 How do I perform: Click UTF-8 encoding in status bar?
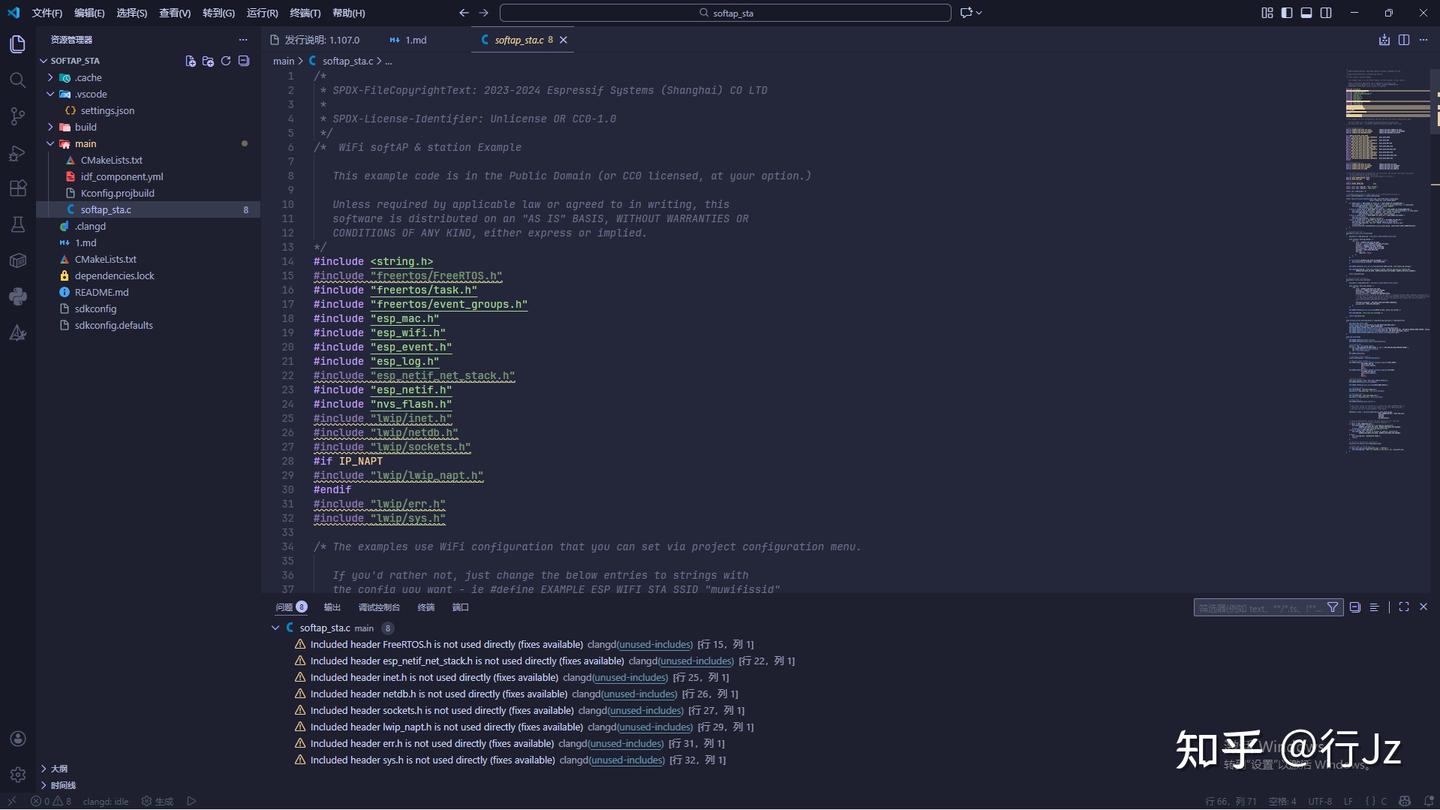(x=1320, y=801)
